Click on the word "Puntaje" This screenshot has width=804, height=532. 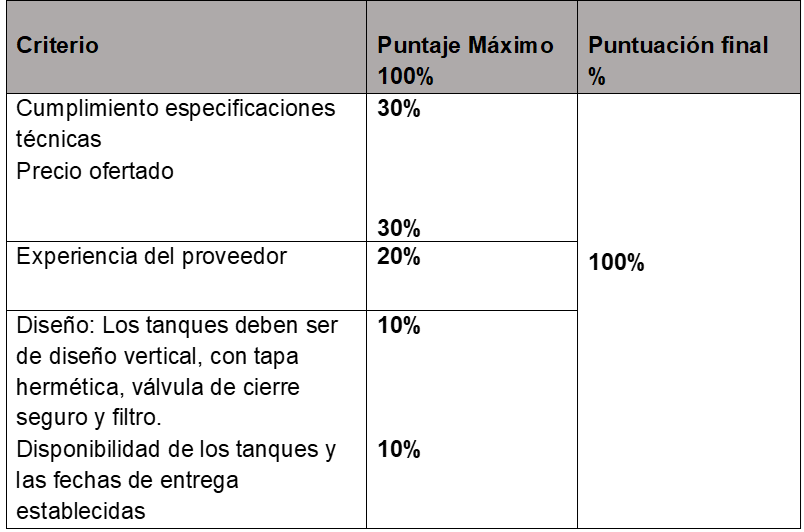[x=419, y=46]
